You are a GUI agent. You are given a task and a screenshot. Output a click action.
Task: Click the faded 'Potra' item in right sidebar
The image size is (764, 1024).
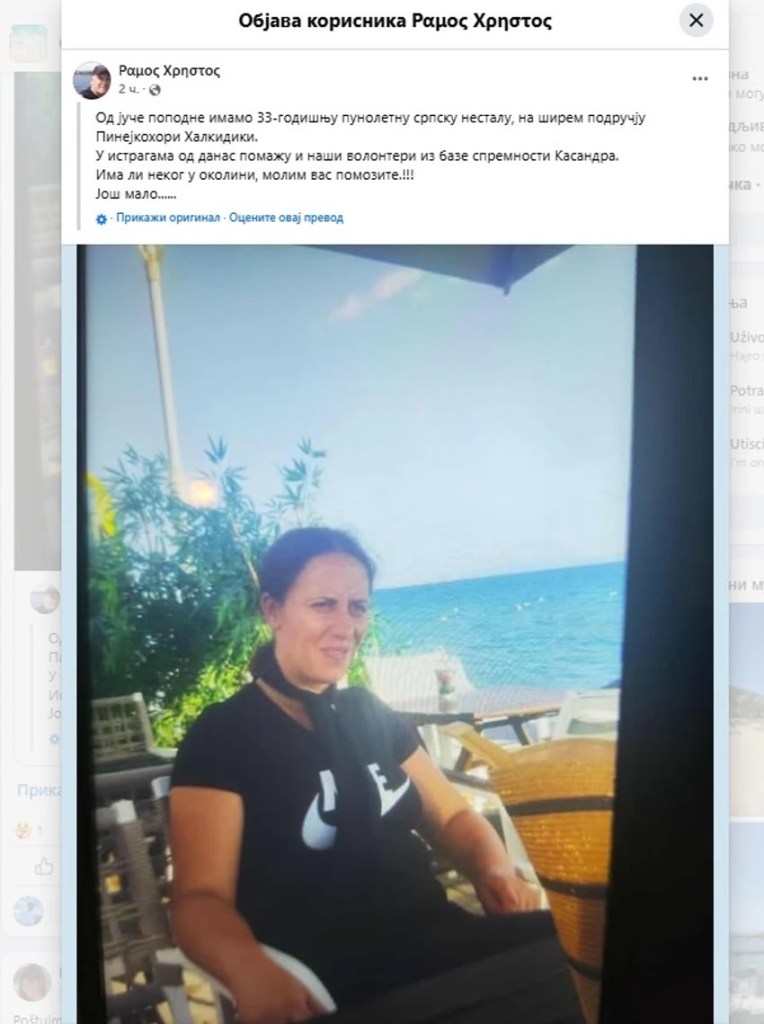746,391
